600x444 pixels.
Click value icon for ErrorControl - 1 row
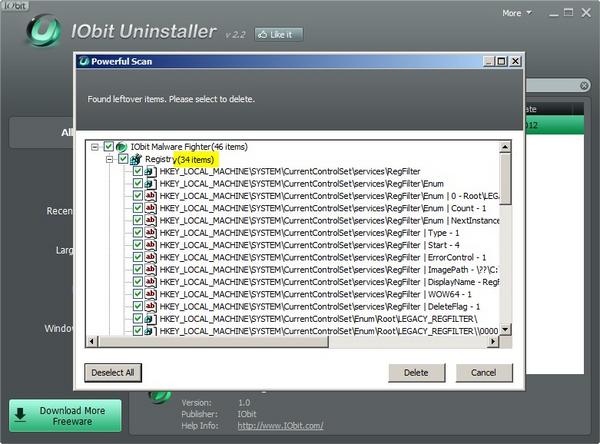(x=150, y=257)
